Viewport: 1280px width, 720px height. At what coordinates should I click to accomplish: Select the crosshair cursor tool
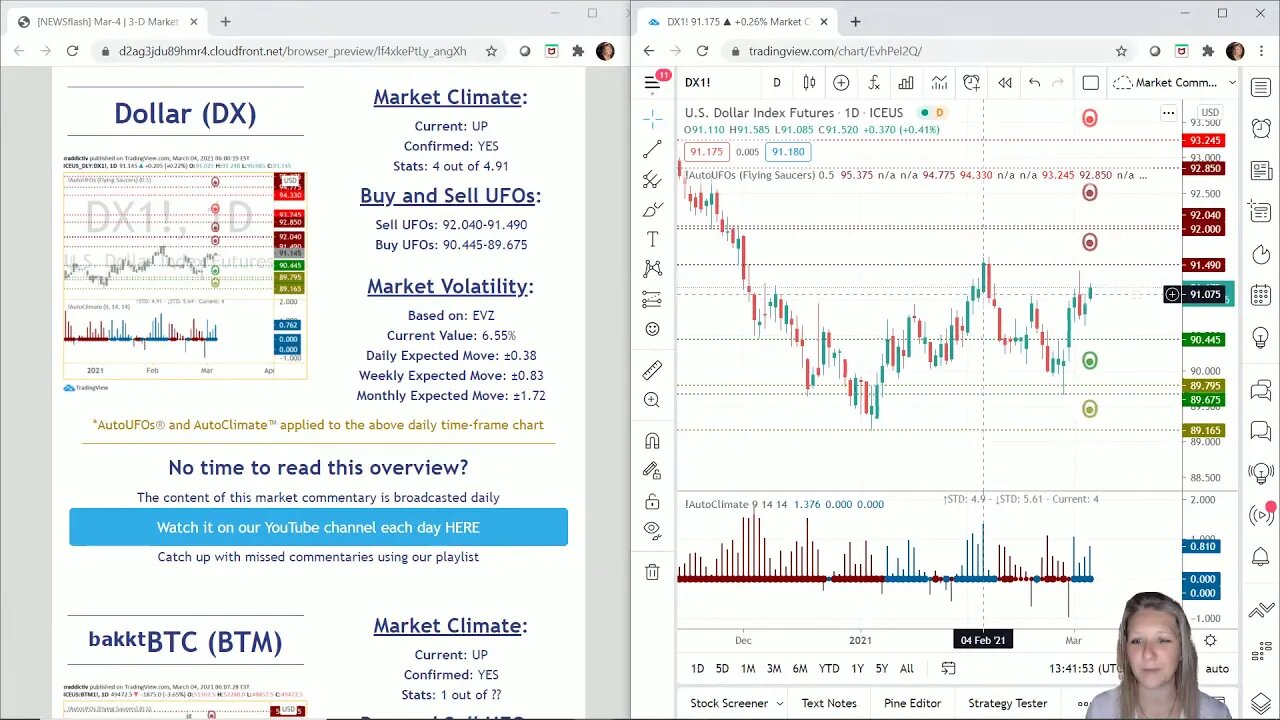point(652,120)
